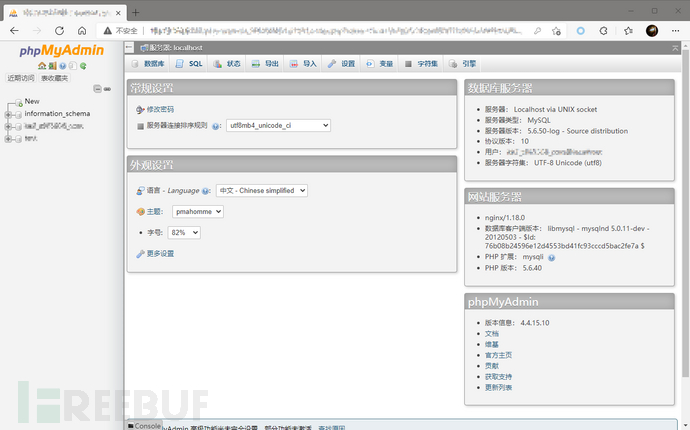Click 'Localhost via UNIX socket' text
Screen dimensions: 690x430
coord(555,109)
